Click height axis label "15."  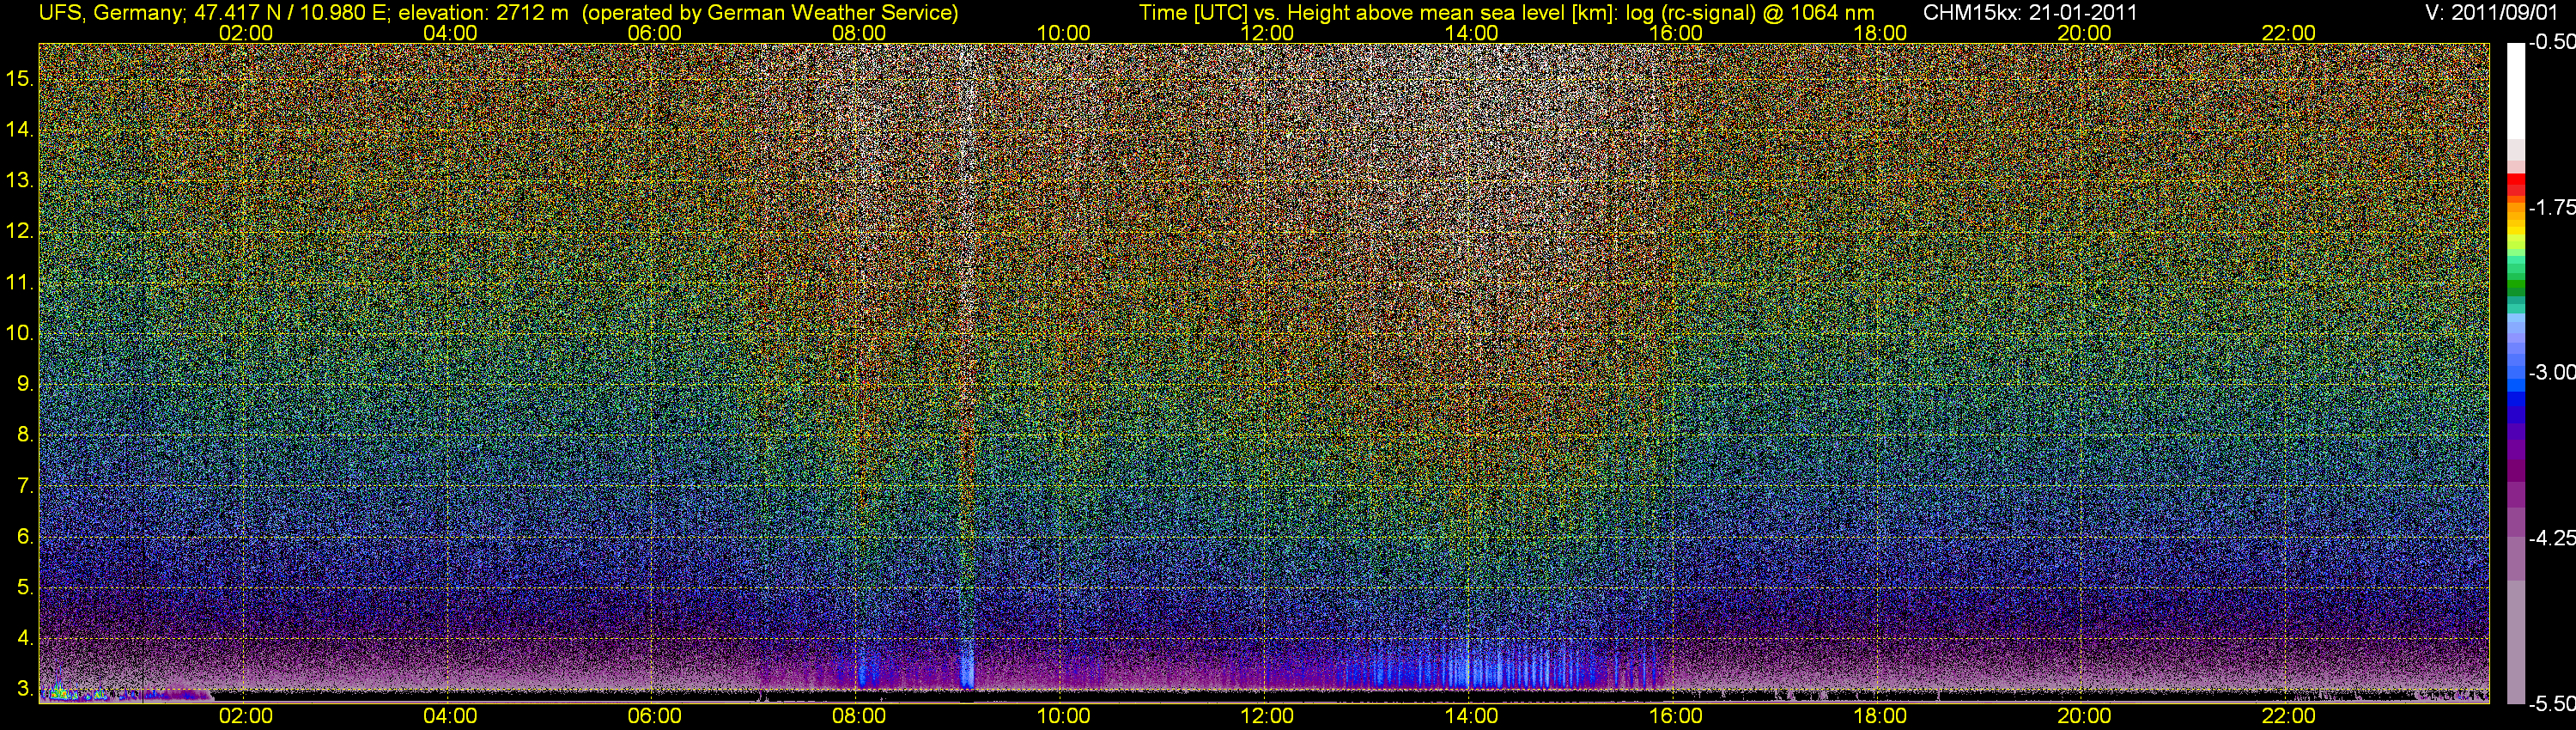[20, 78]
